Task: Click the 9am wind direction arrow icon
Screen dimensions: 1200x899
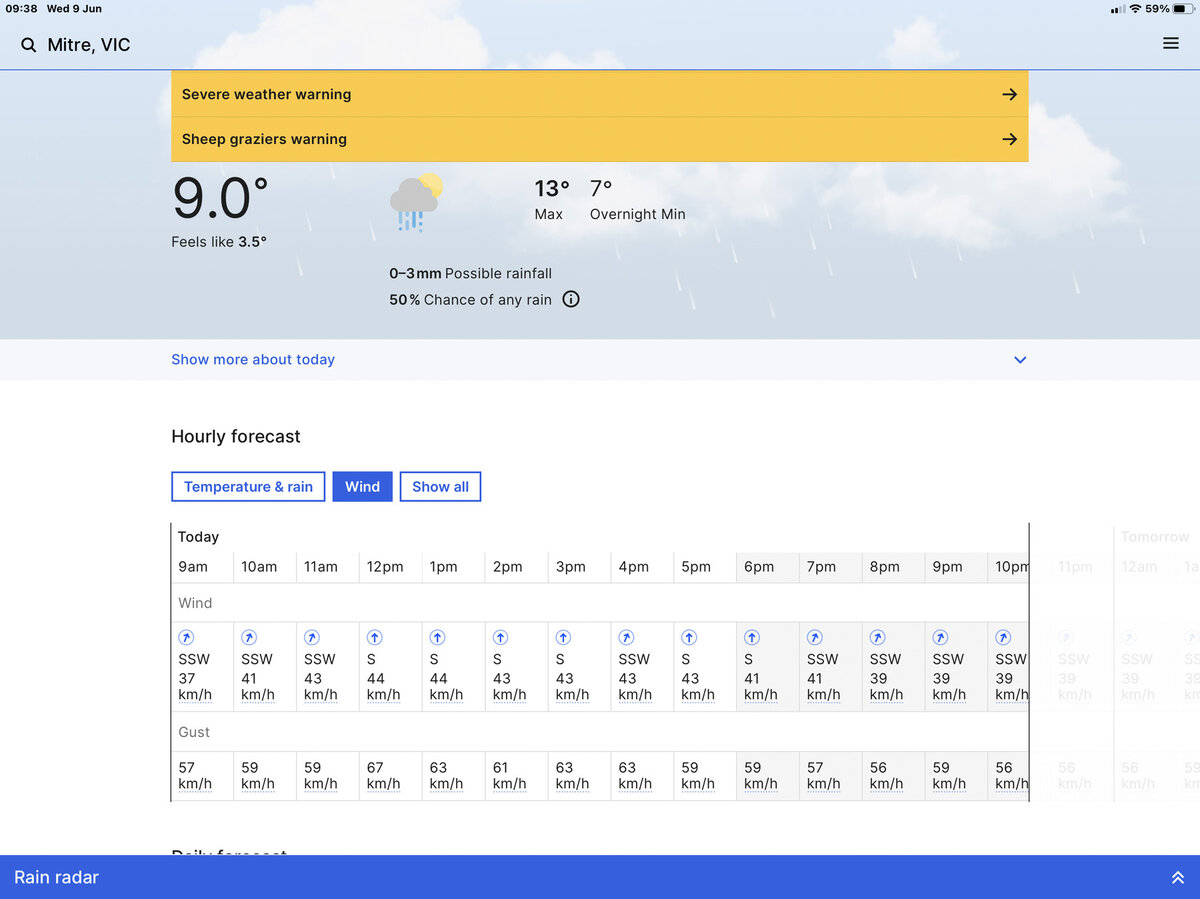Action: coord(186,637)
